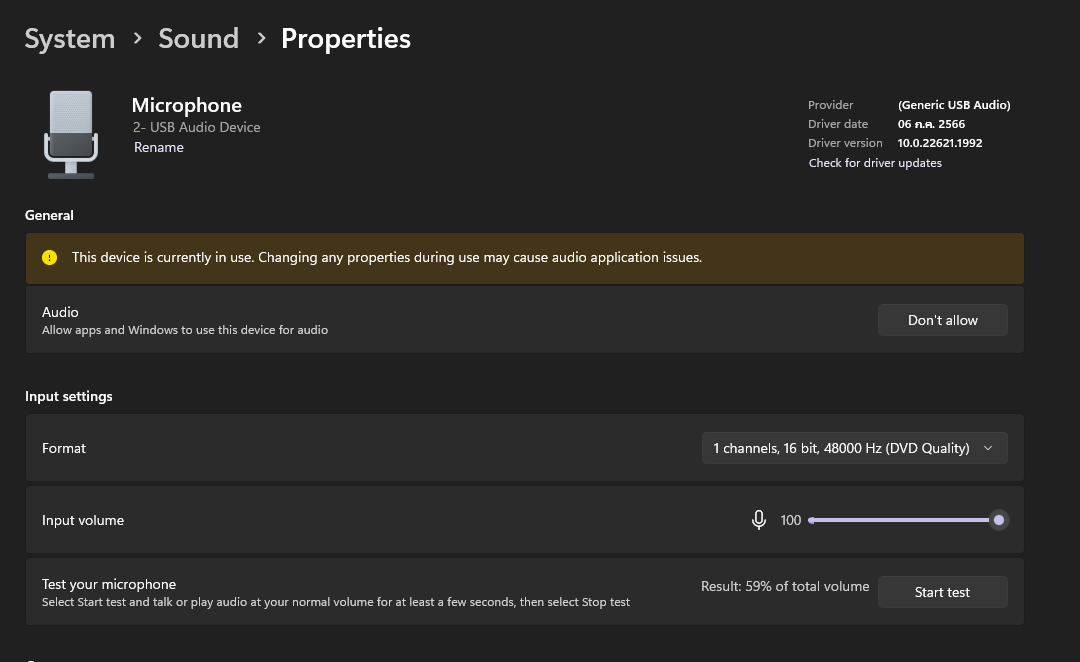
Task: Go to System in breadcrumb
Action: pyautogui.click(x=69, y=39)
